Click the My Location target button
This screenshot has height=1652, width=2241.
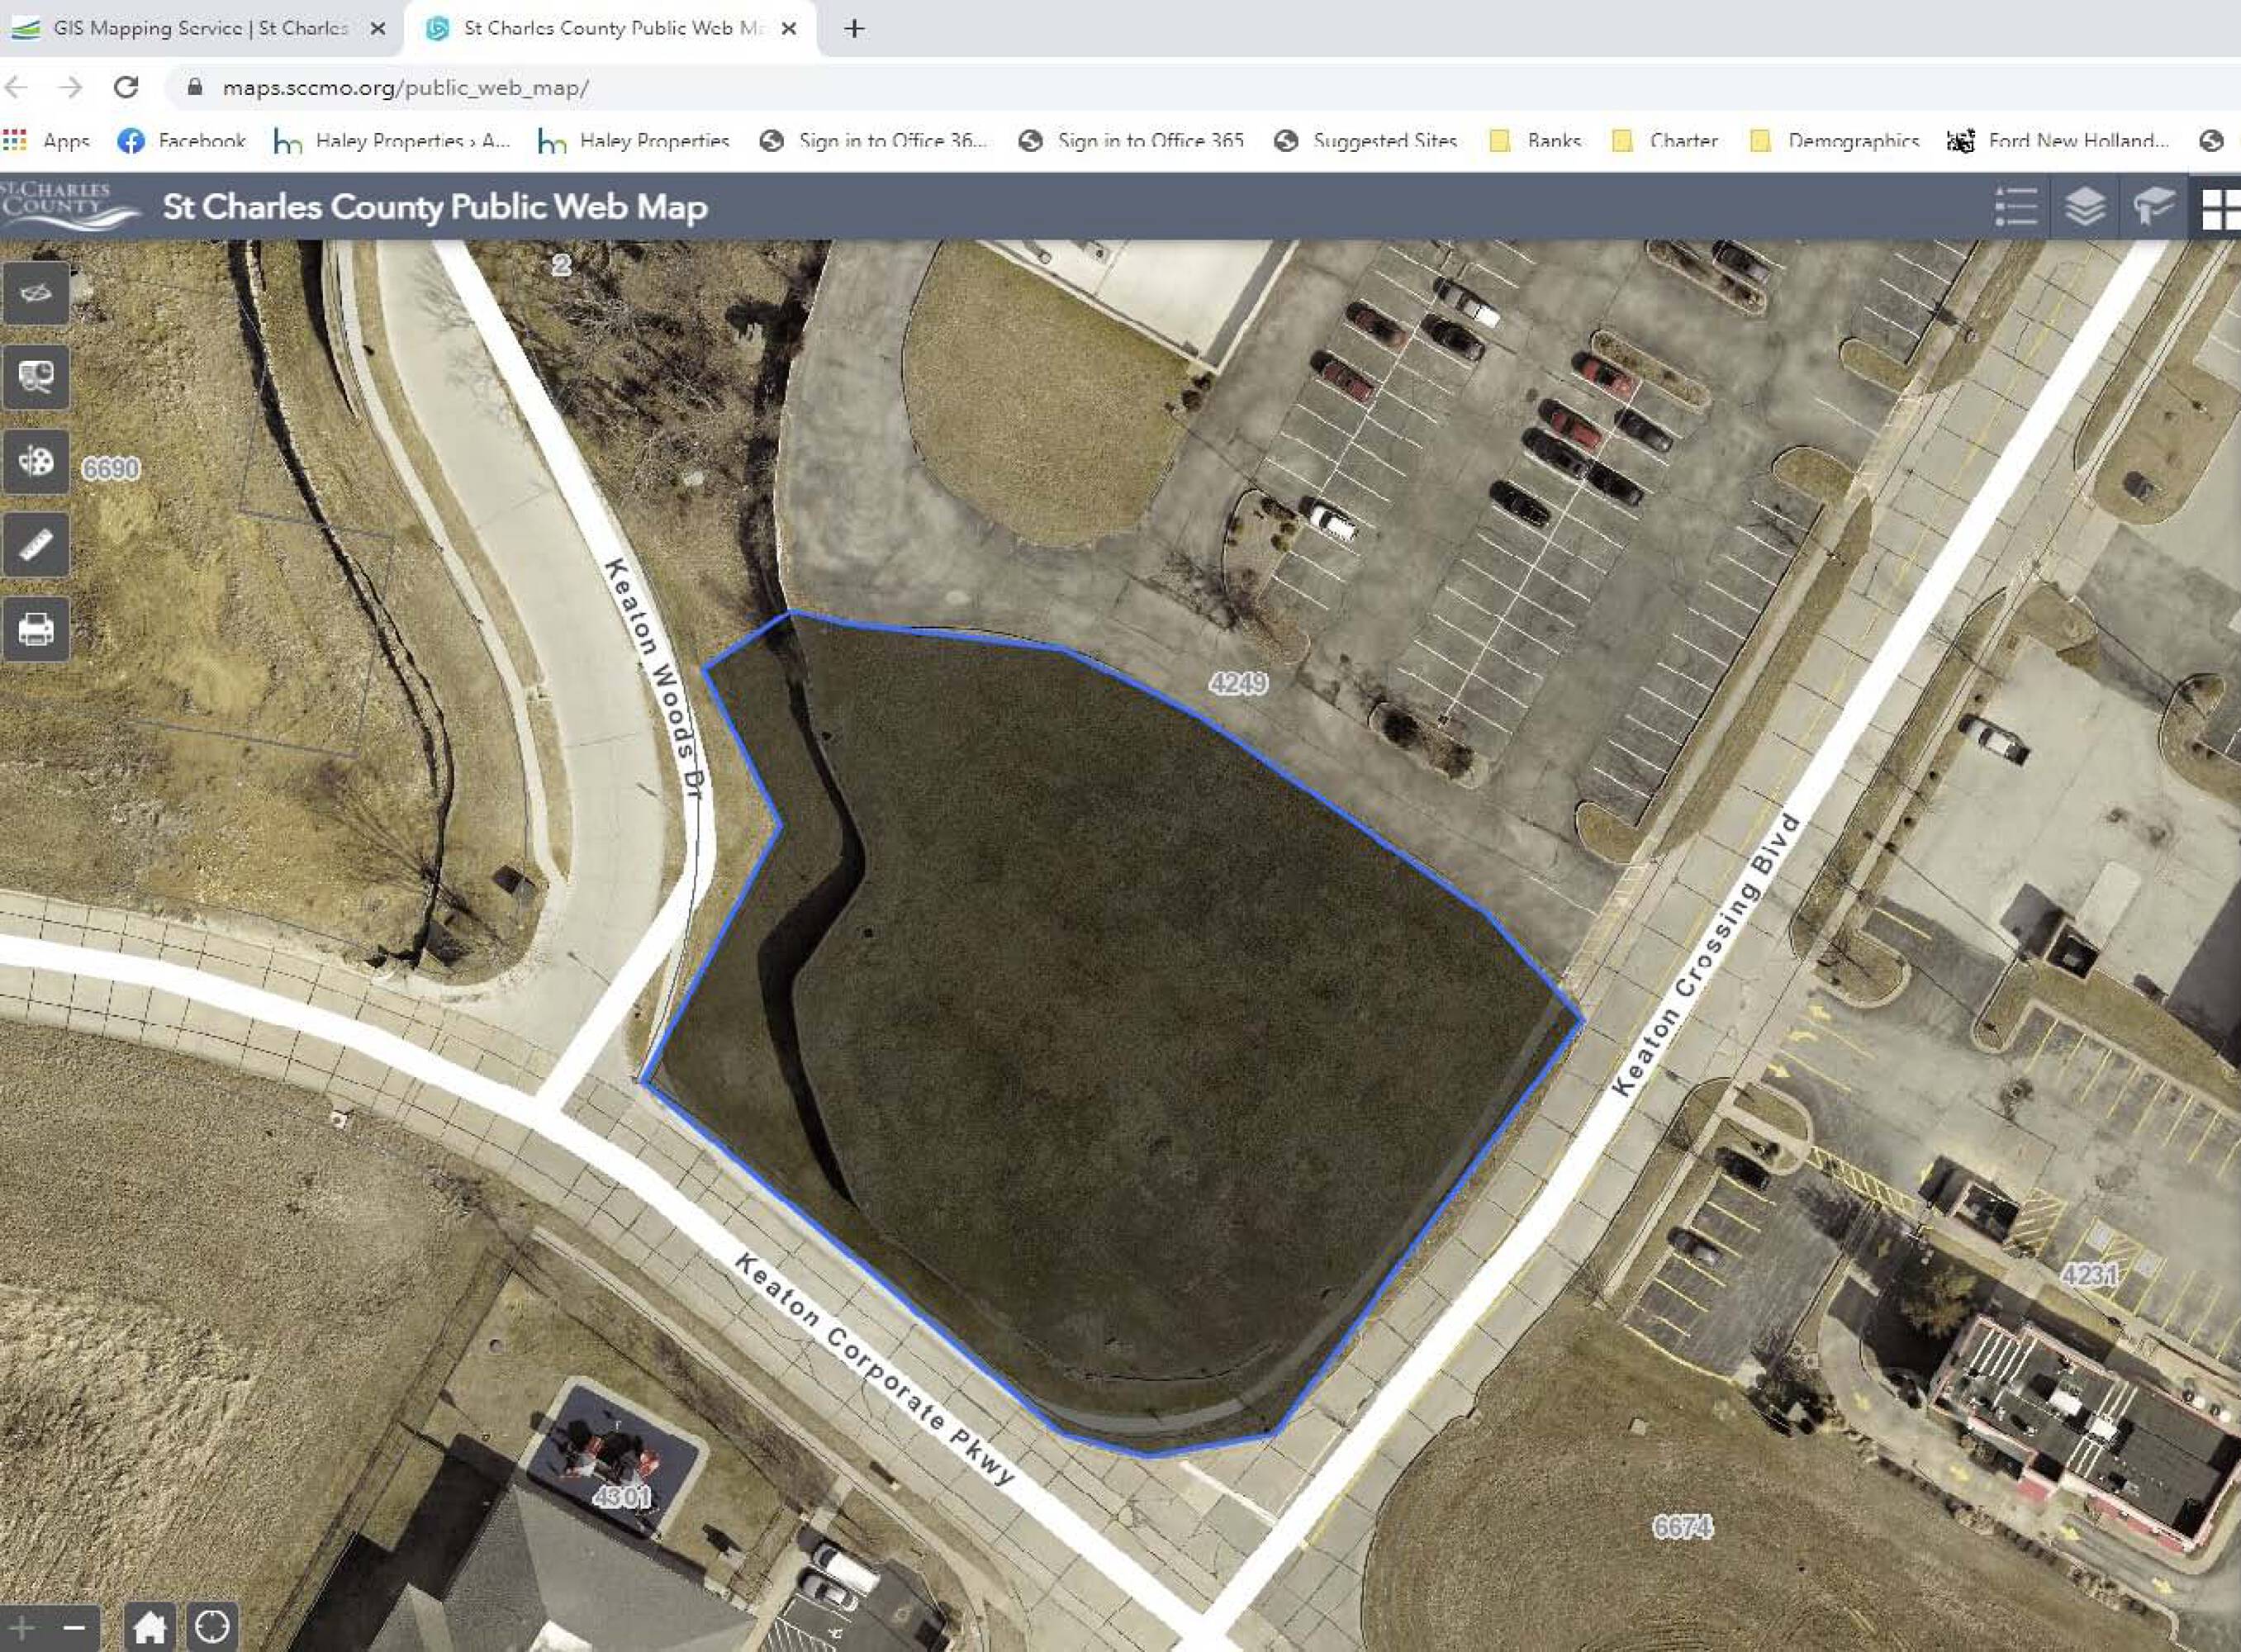pos(212,1627)
